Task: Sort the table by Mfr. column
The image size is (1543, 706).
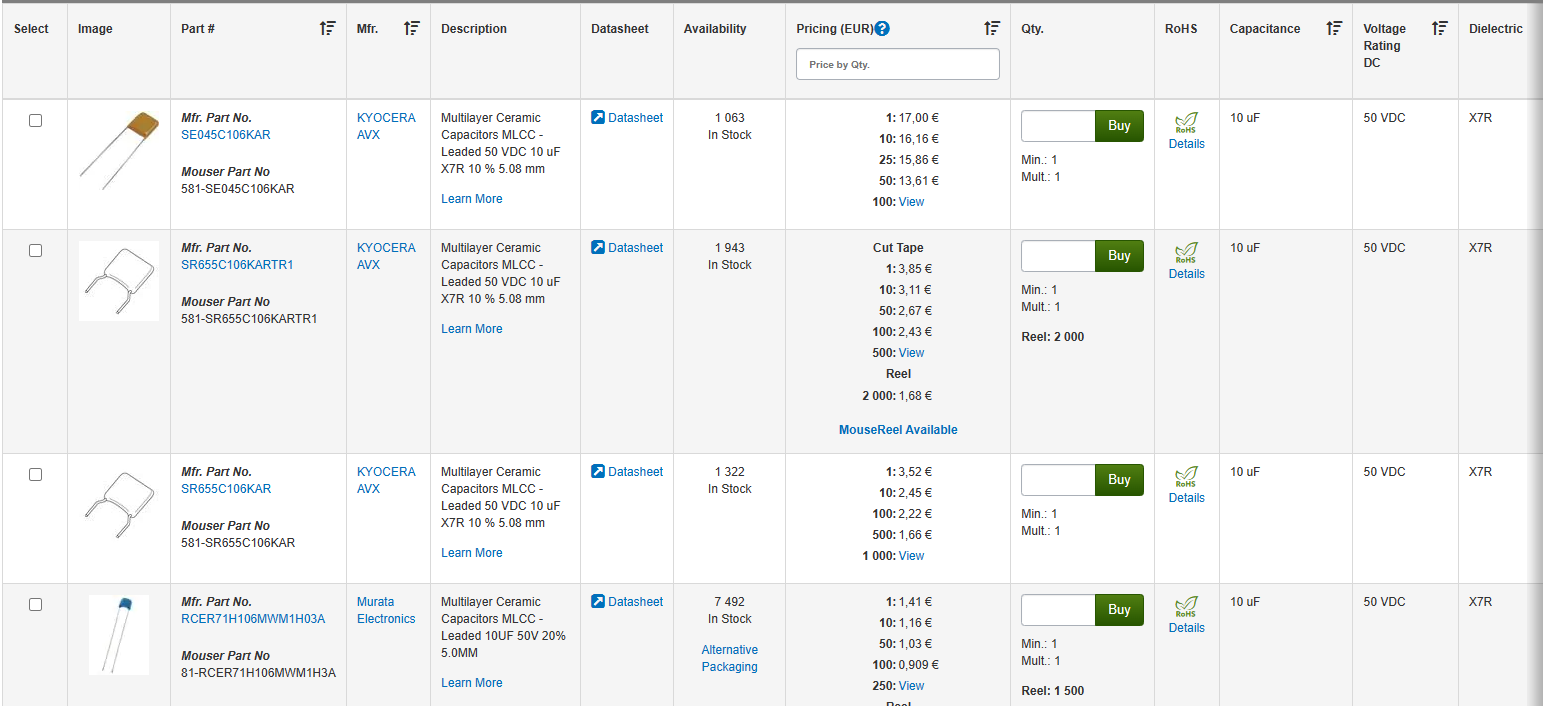Action: tap(412, 29)
